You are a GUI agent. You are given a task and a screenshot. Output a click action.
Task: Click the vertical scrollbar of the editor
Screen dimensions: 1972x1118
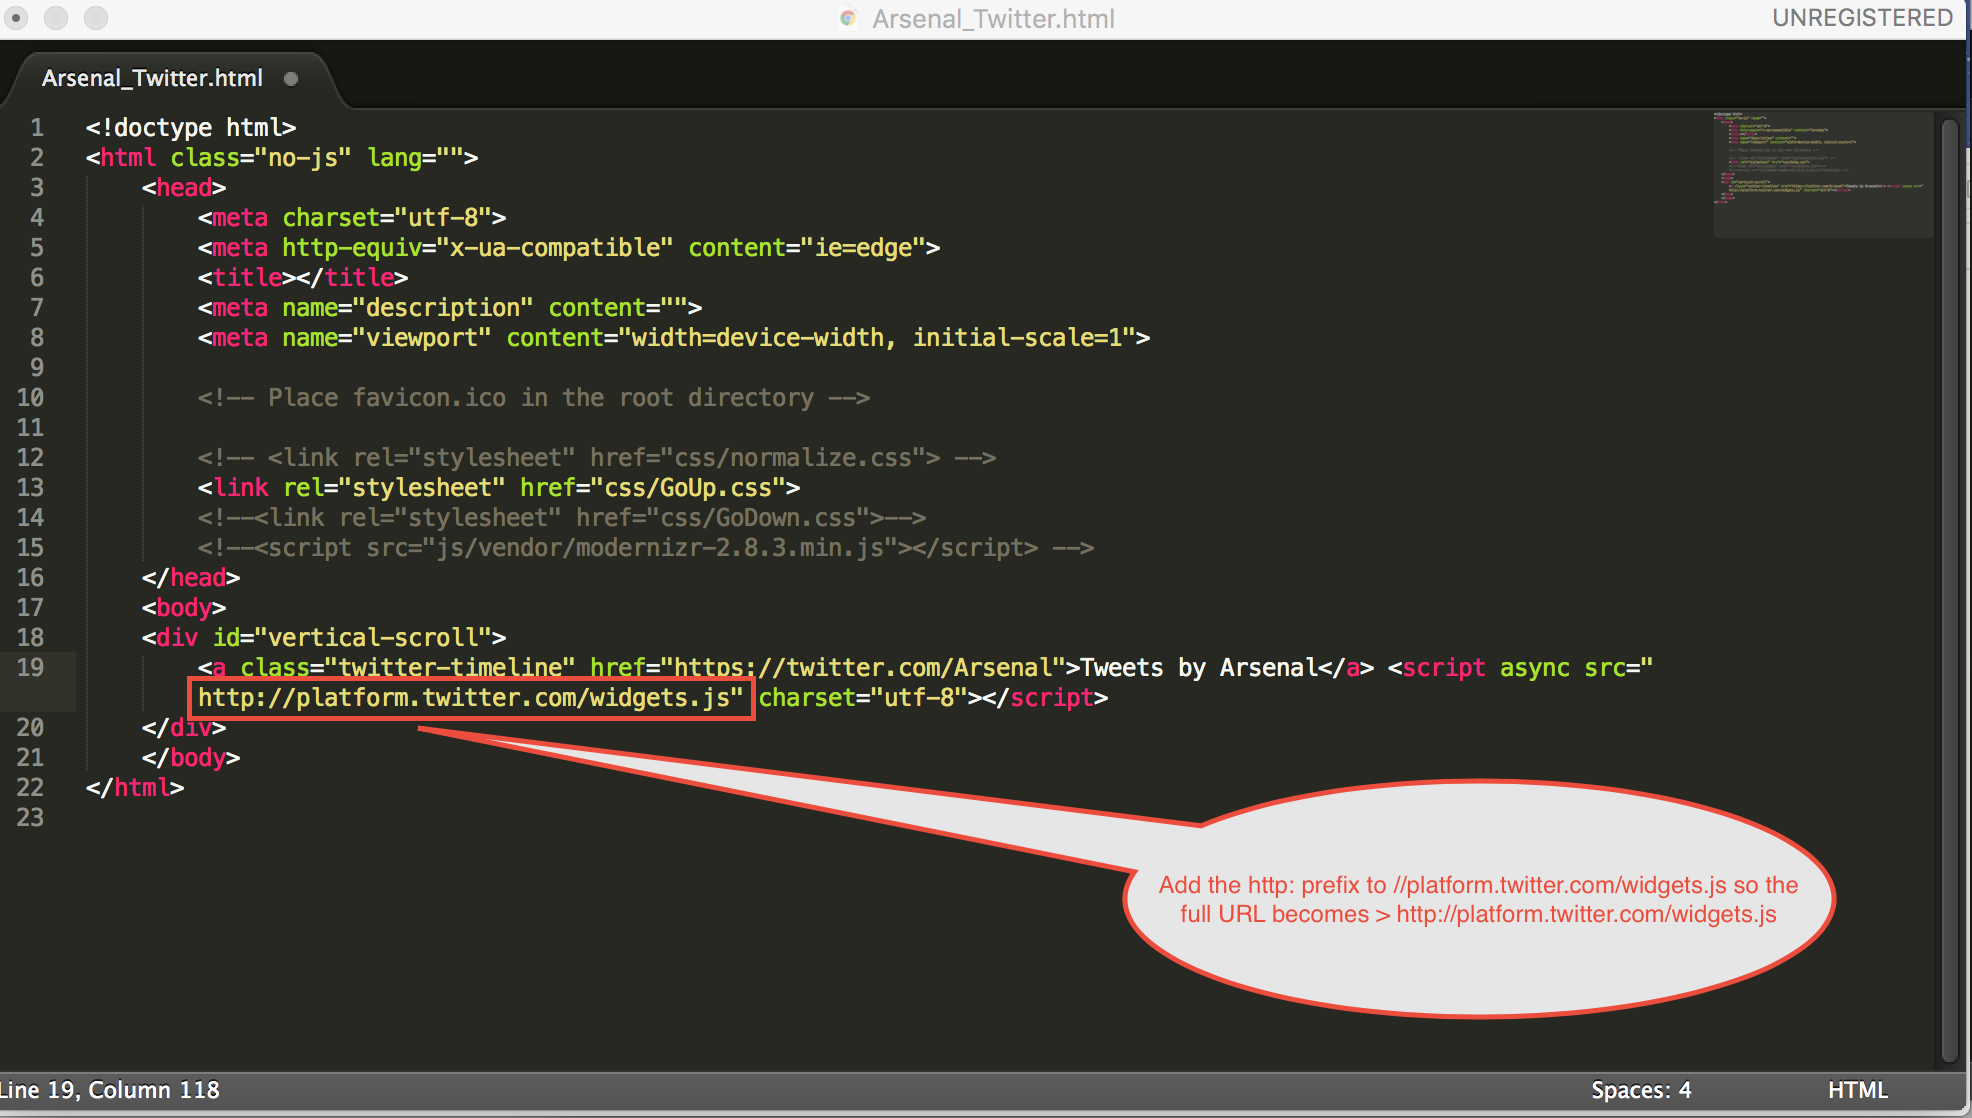[x=1949, y=590]
